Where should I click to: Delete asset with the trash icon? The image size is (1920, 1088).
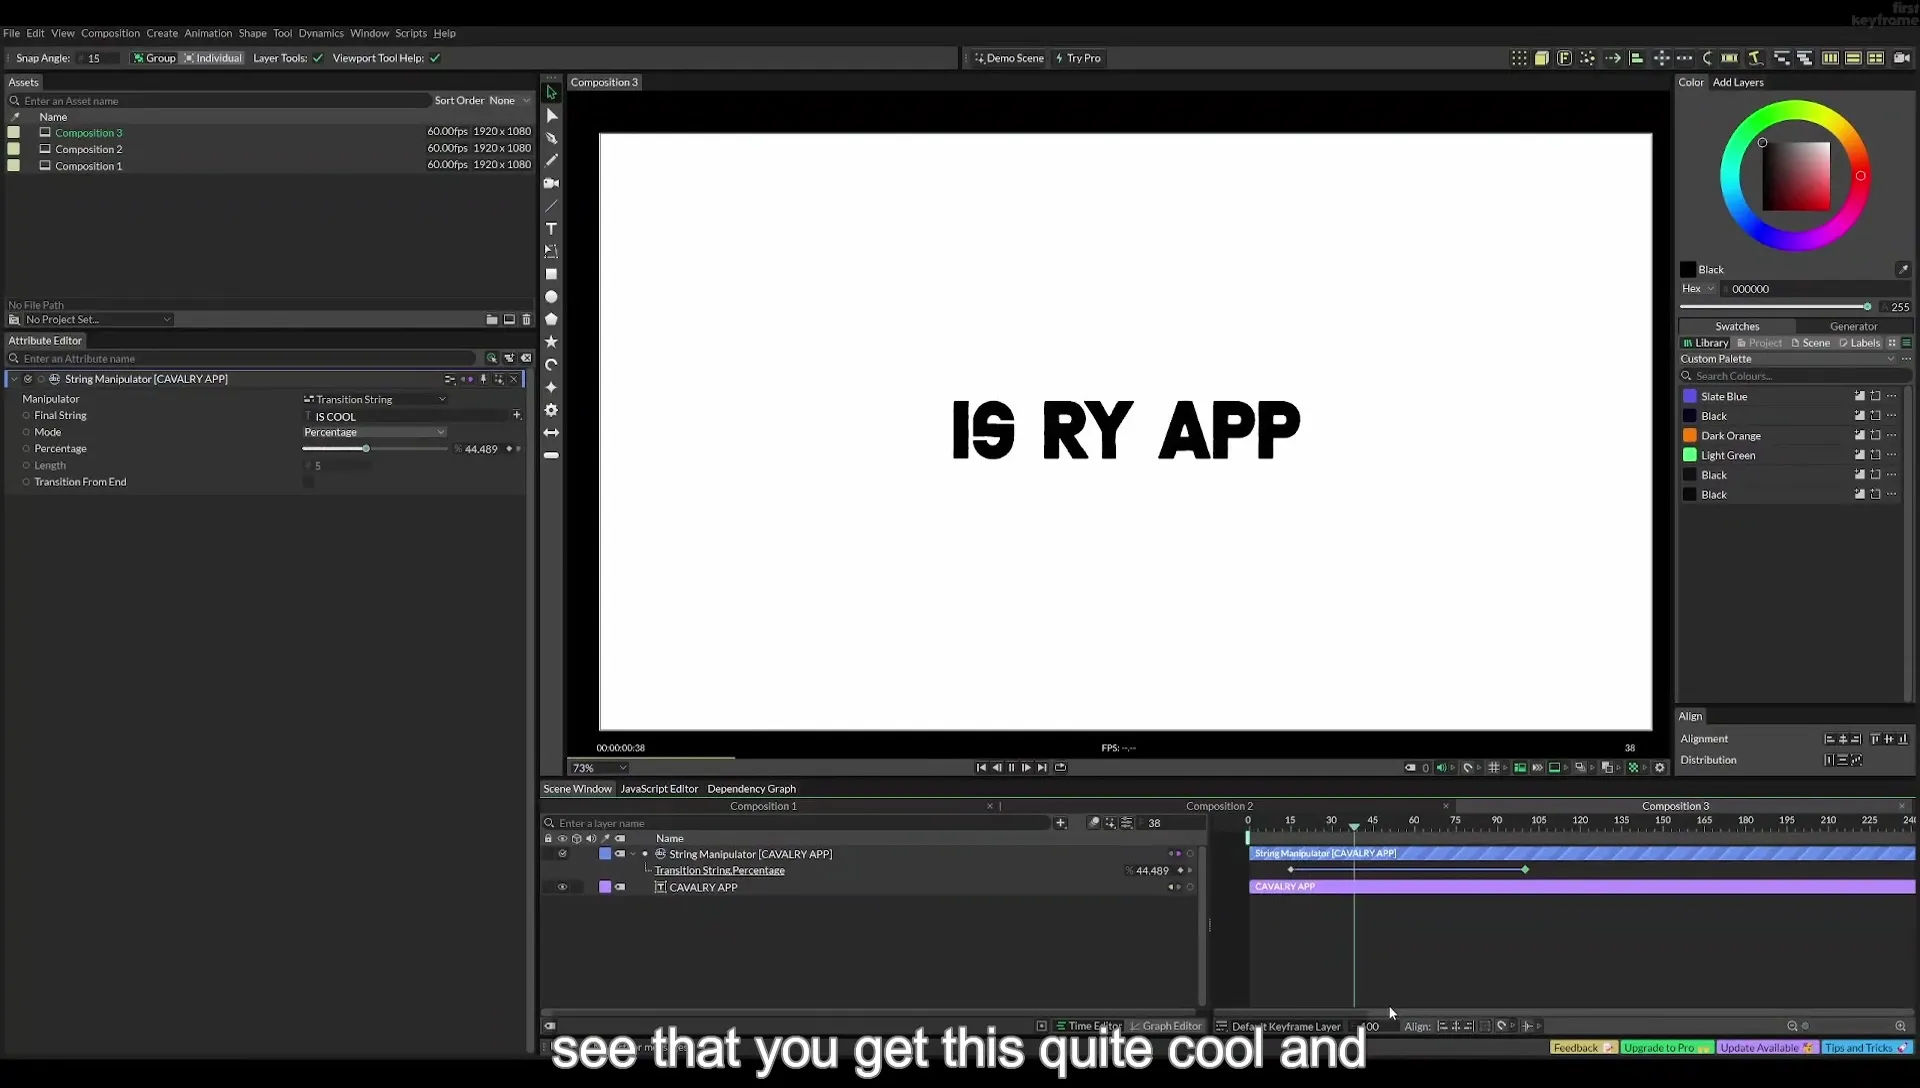pyautogui.click(x=527, y=320)
